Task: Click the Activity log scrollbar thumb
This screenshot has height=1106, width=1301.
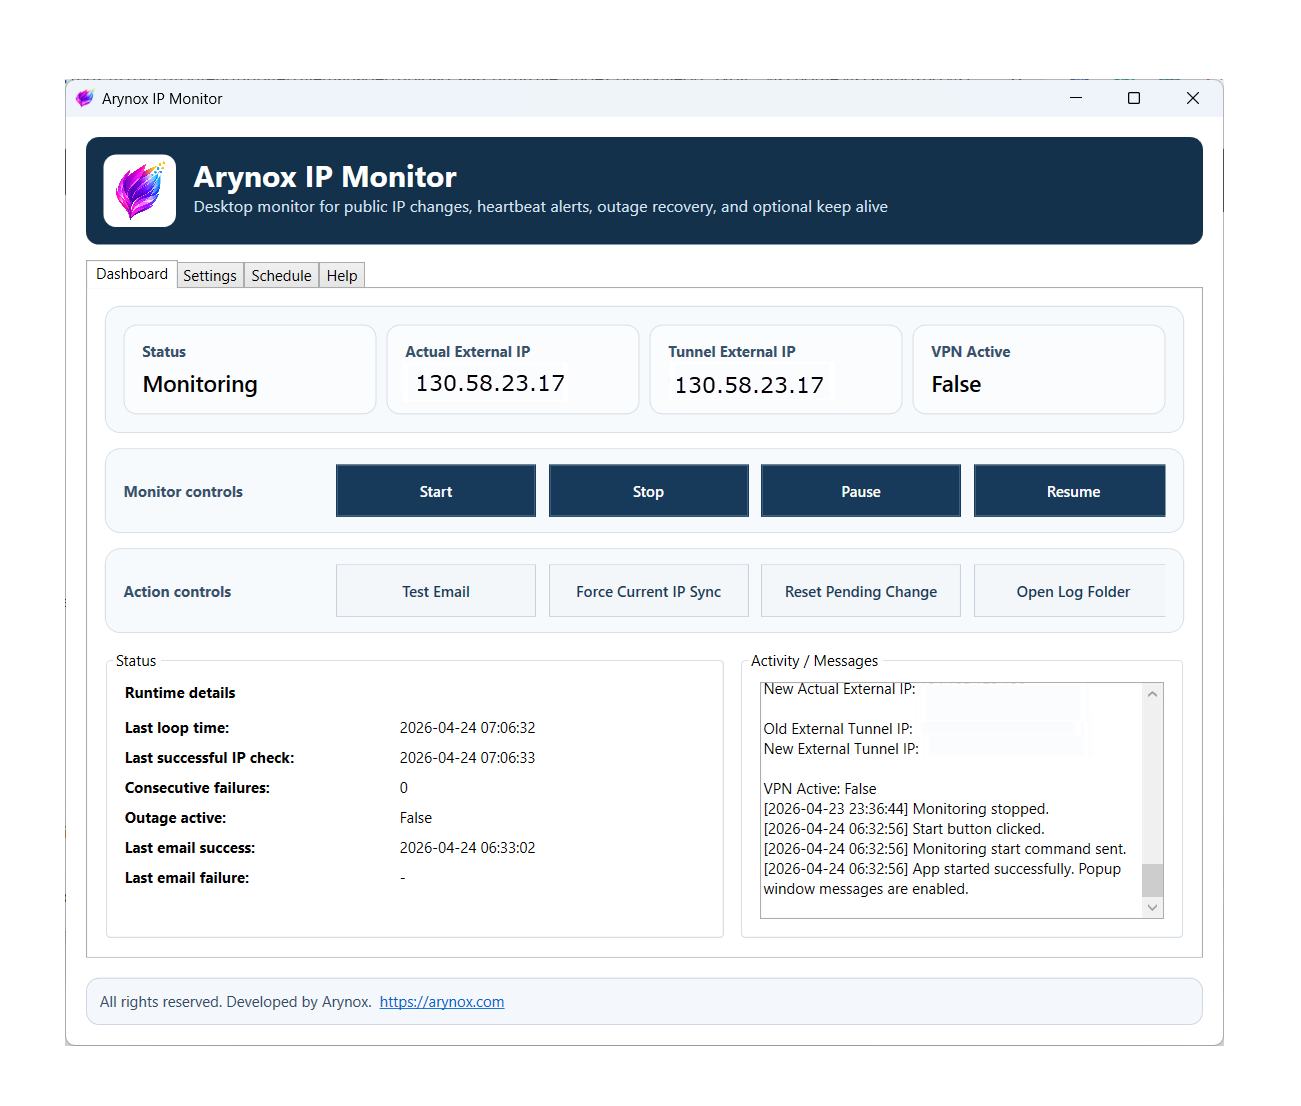Action: point(1152,880)
